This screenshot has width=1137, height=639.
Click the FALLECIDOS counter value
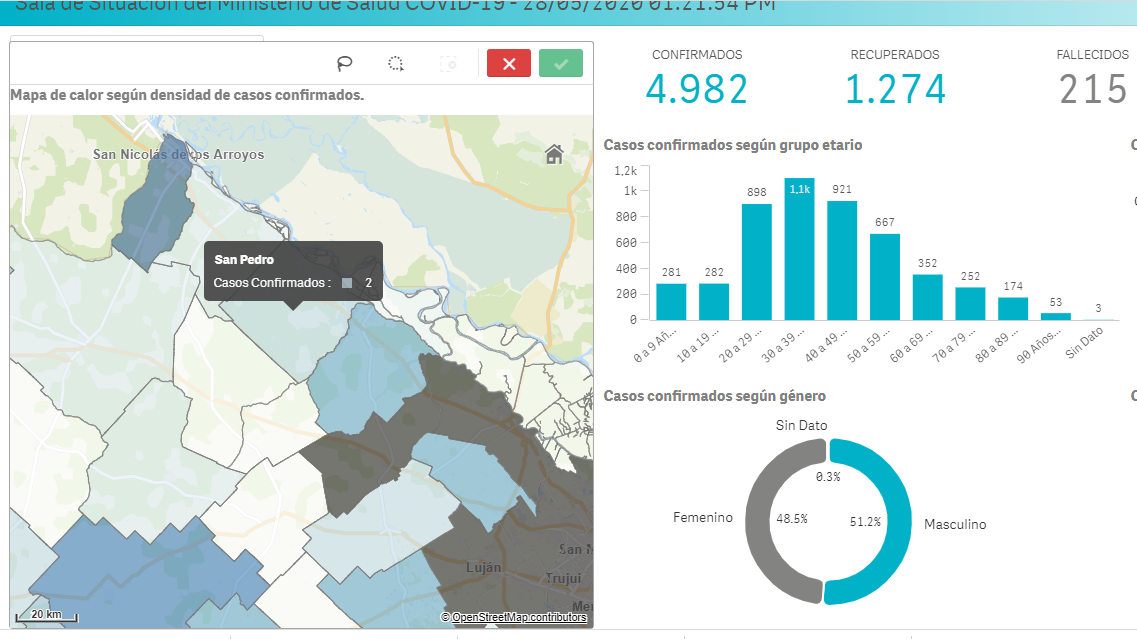1093,90
